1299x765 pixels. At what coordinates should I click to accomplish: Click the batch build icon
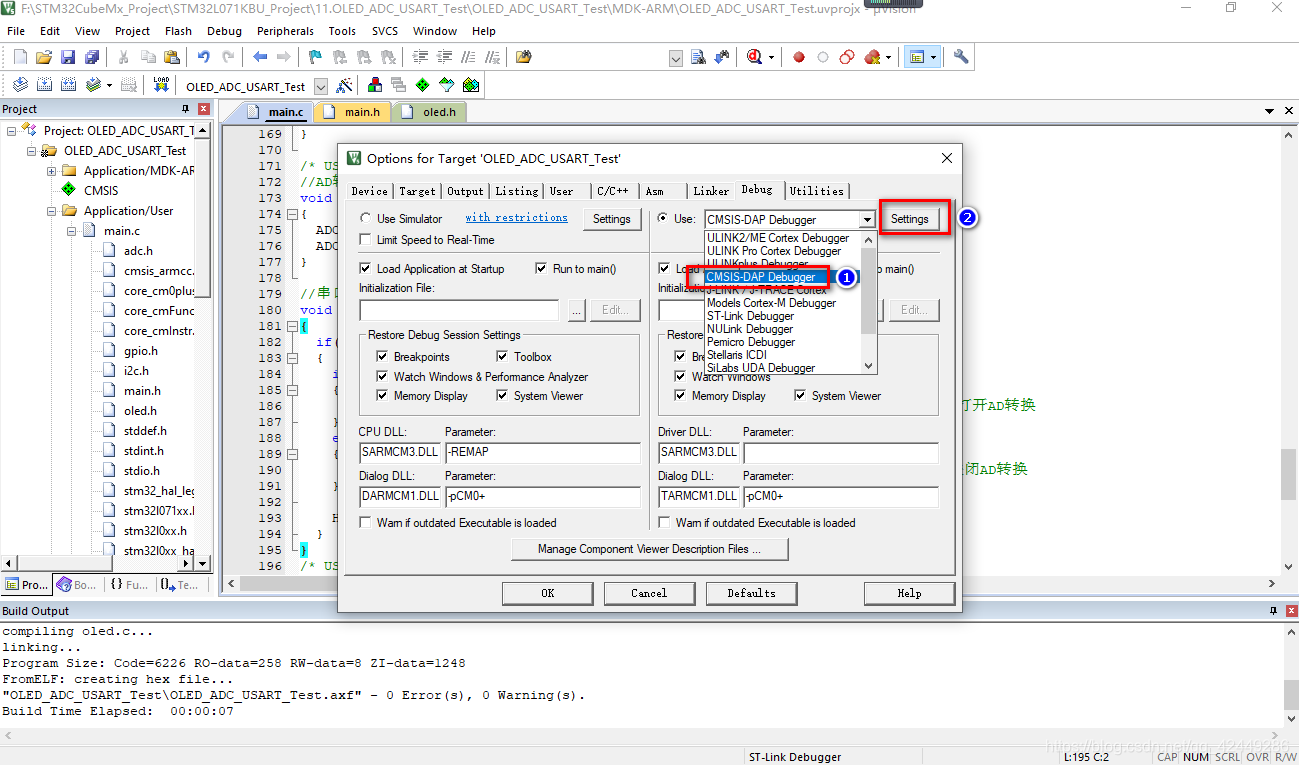tap(93, 85)
